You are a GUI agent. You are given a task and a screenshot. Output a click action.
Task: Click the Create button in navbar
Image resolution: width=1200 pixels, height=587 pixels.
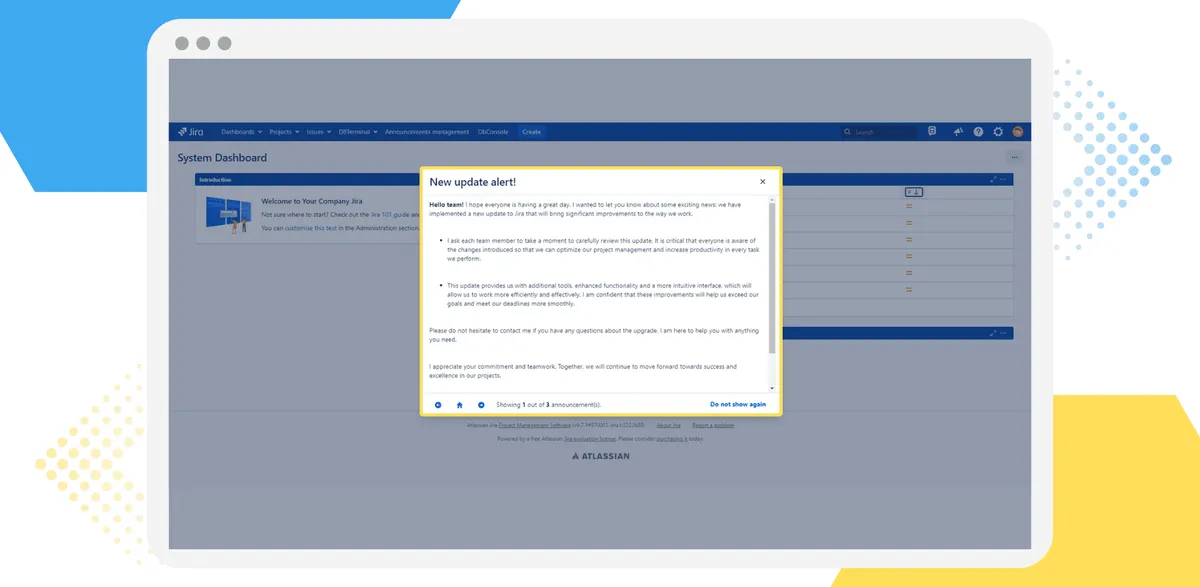click(x=531, y=132)
